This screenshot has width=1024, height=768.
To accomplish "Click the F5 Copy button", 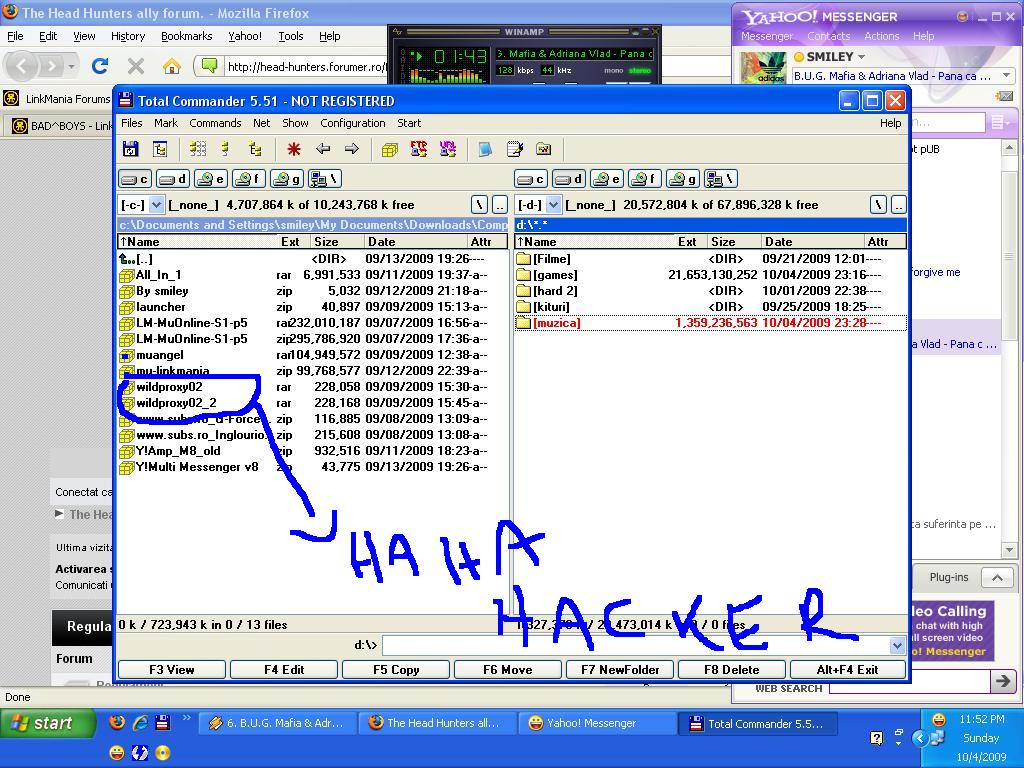I will [396, 669].
